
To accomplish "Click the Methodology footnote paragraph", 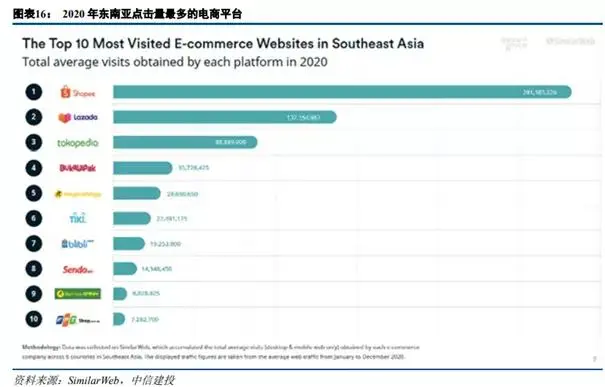I will [x=221, y=352].
